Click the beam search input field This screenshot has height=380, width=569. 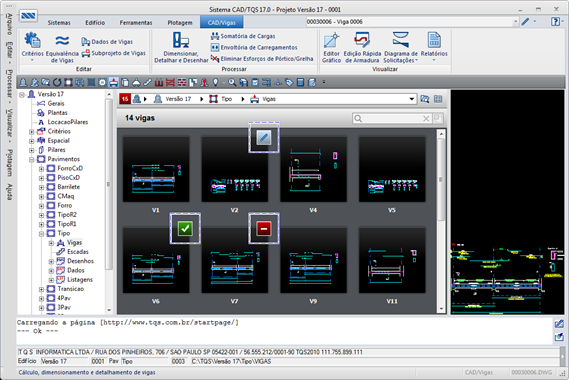pos(392,118)
